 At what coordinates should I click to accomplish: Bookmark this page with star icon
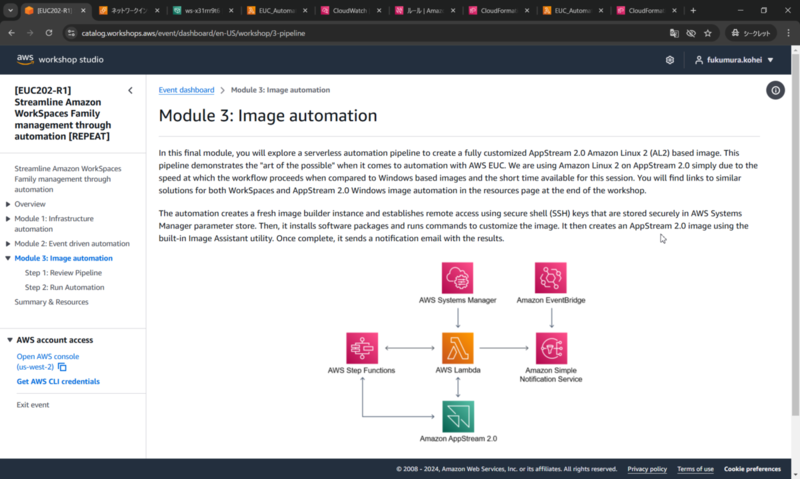[708, 33]
